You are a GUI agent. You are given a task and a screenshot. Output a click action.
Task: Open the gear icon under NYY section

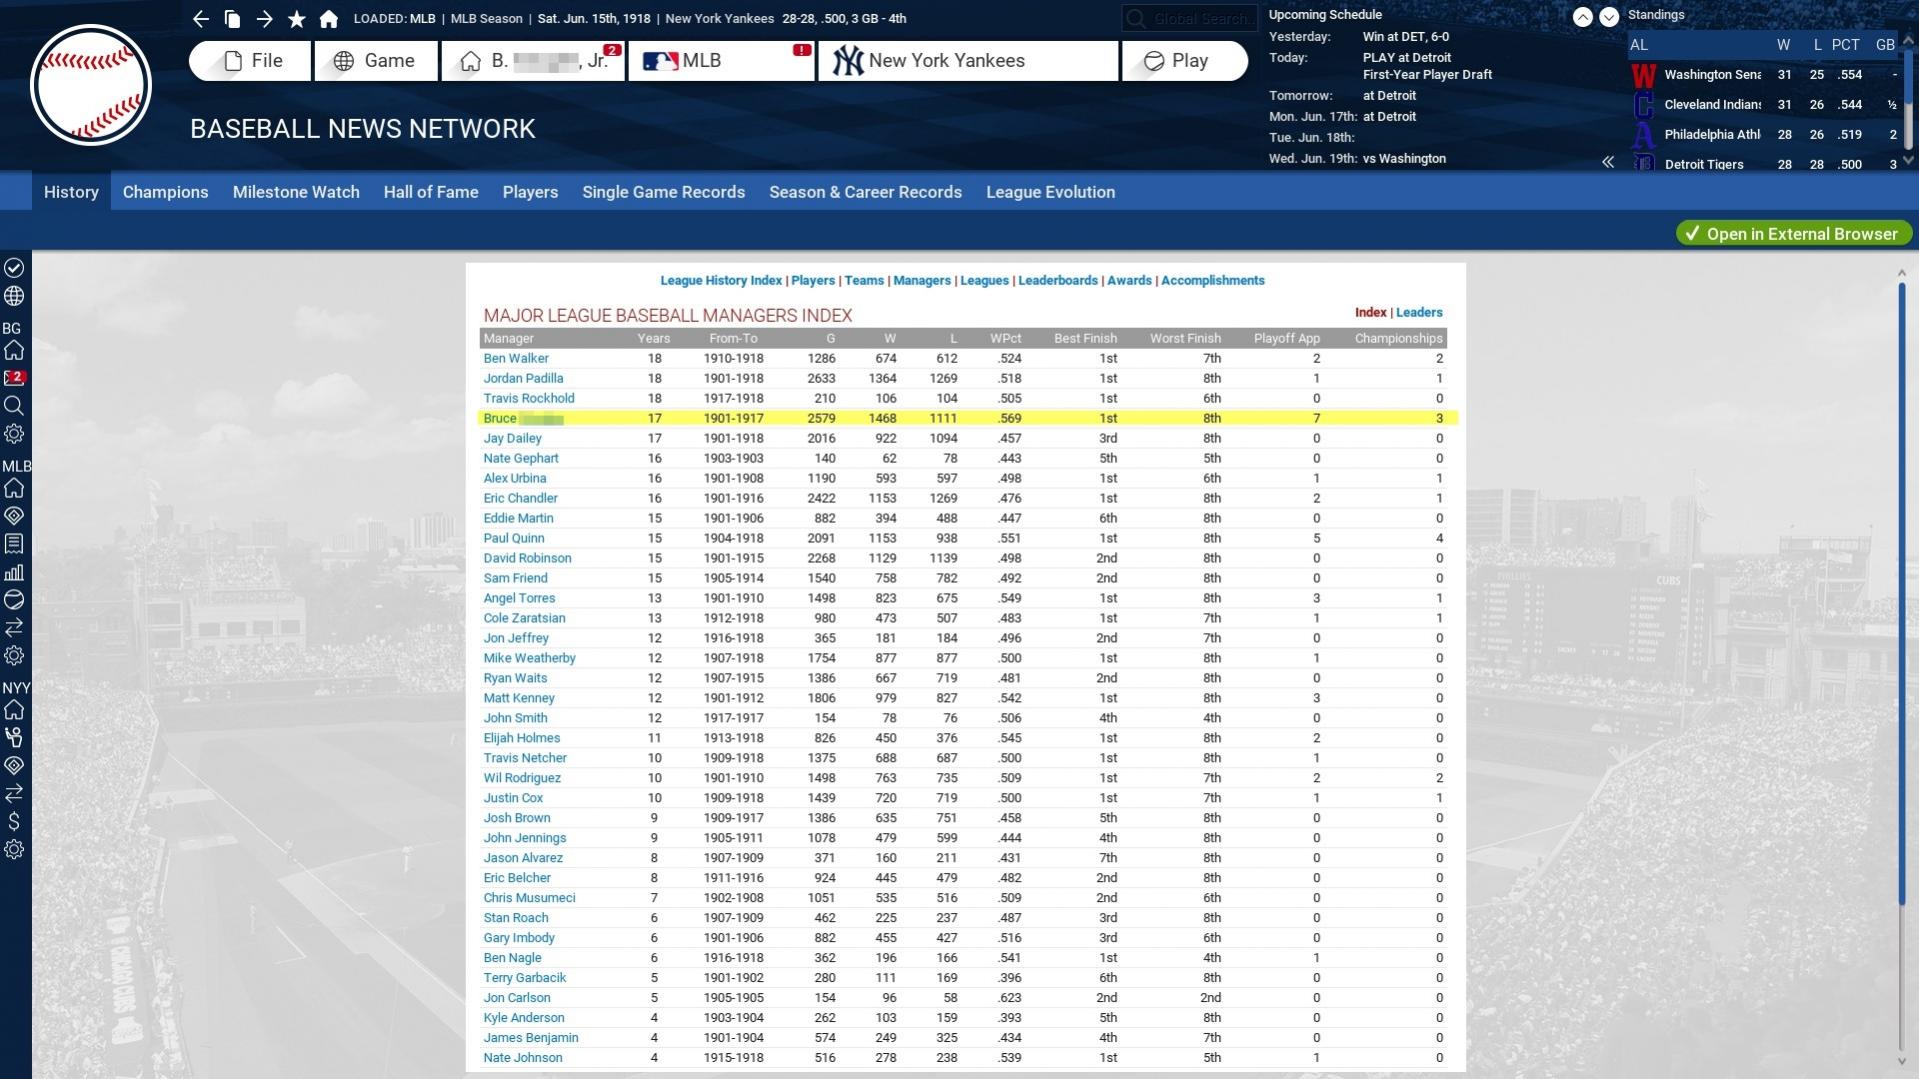14,850
